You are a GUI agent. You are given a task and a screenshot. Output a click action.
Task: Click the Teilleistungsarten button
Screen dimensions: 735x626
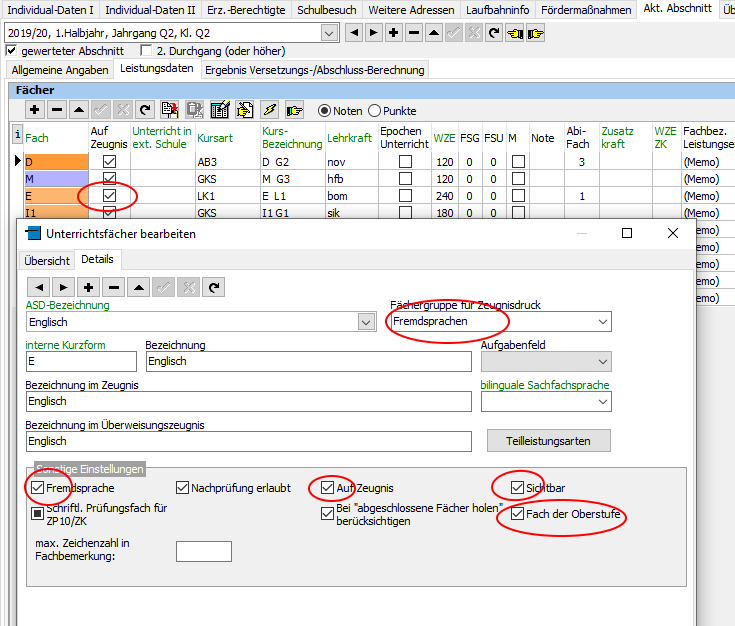coord(548,441)
